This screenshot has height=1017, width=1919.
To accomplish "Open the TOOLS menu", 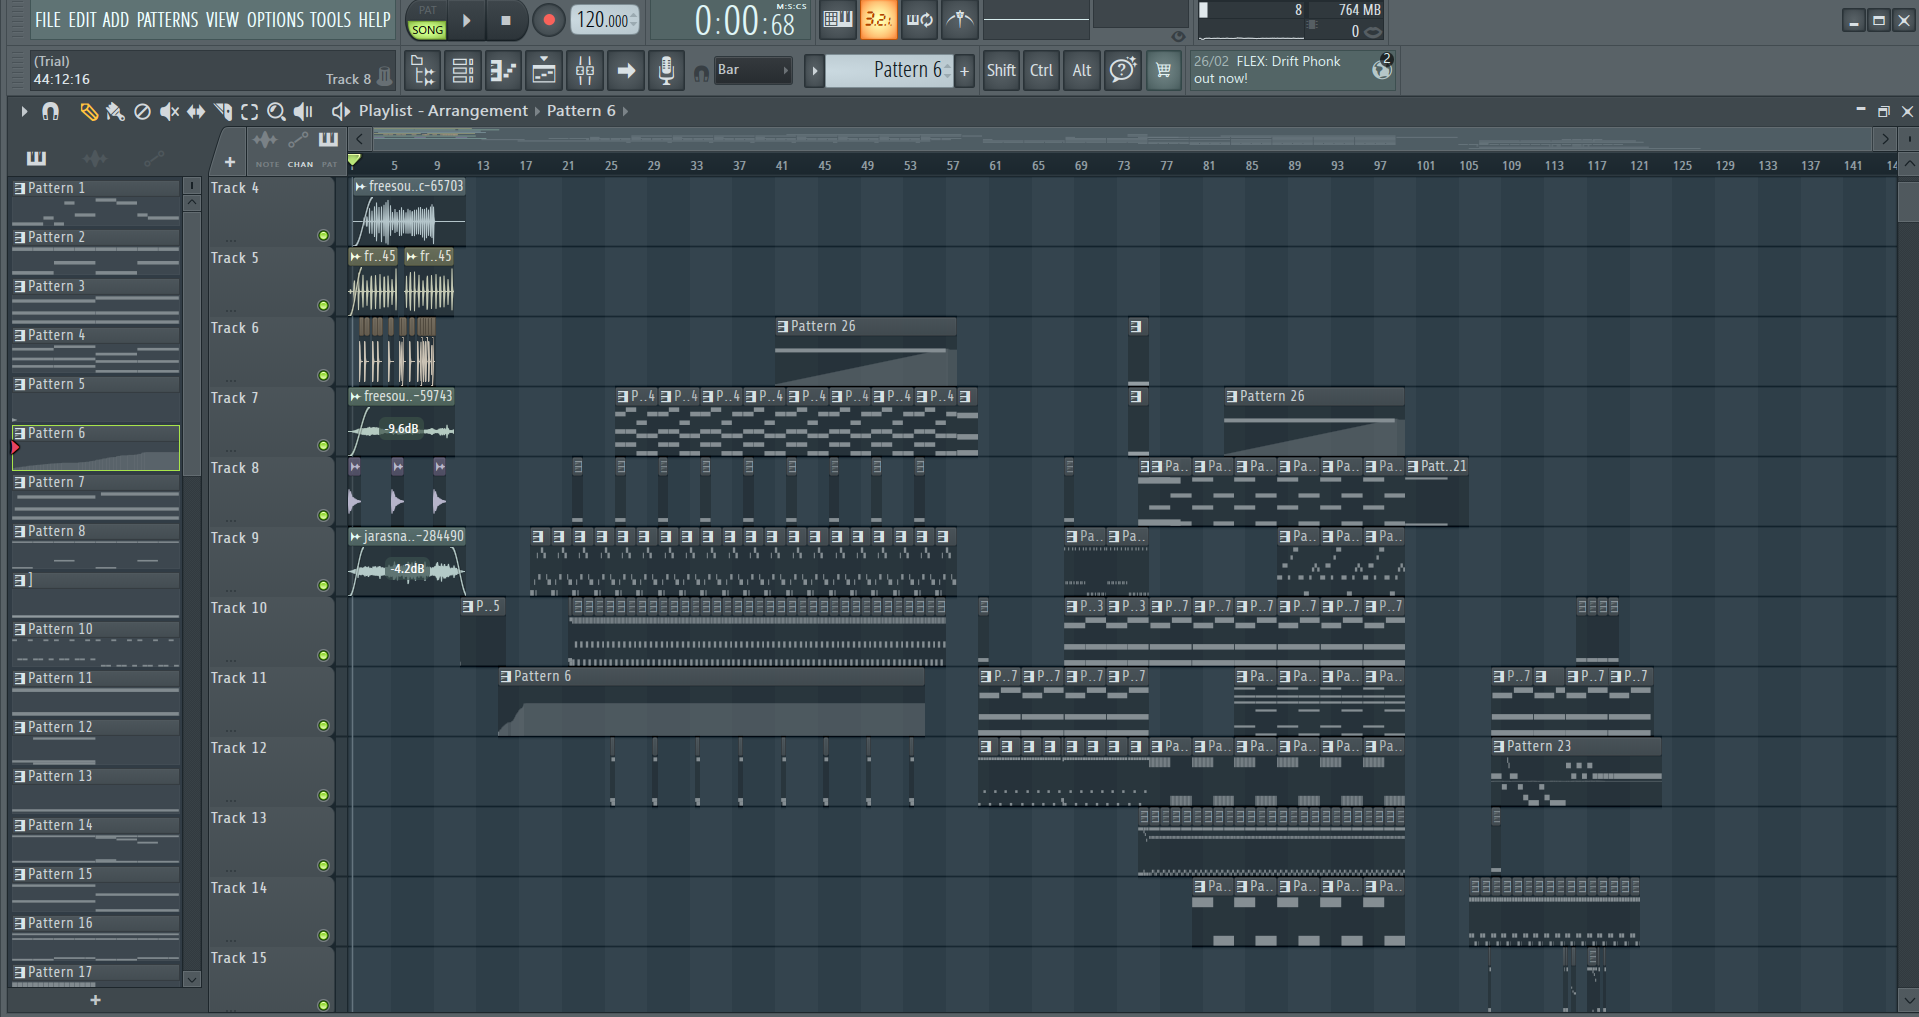I will [x=331, y=20].
